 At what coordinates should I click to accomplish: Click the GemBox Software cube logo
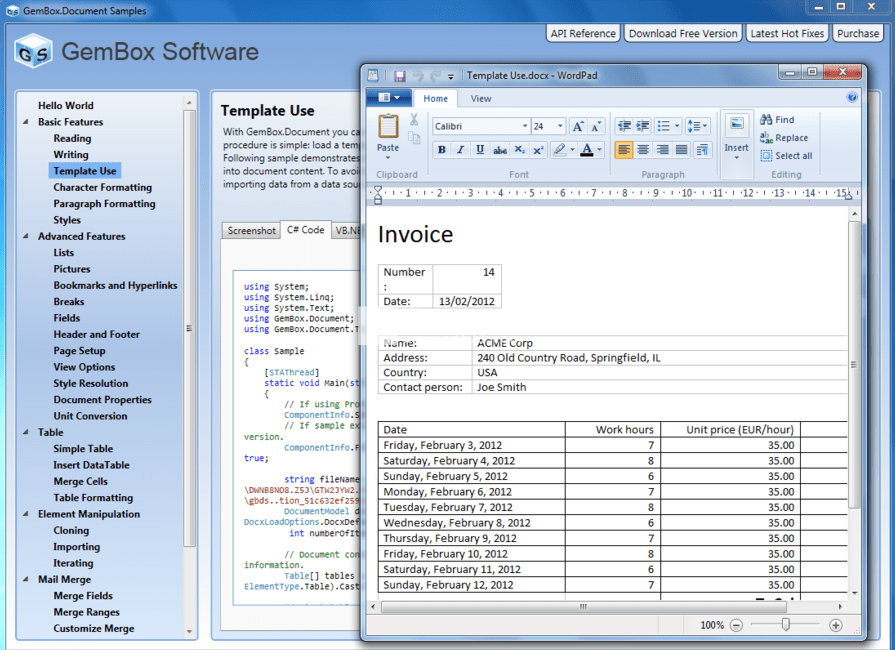(x=33, y=51)
